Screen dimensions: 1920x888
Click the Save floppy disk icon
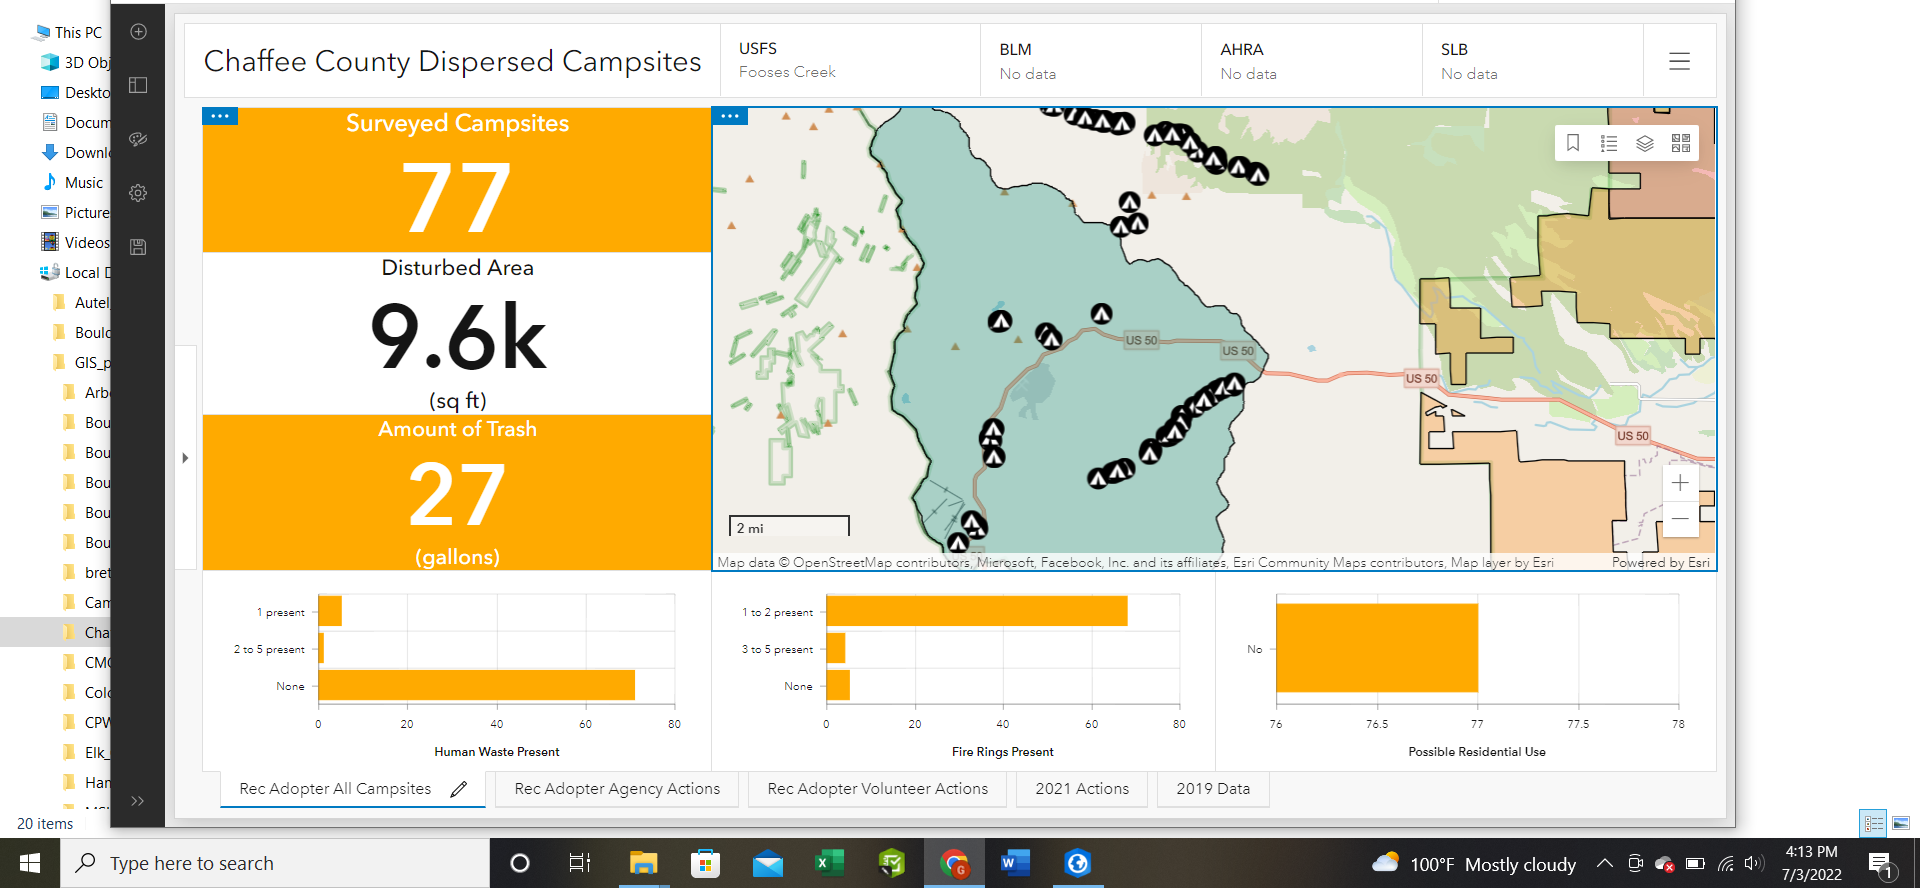point(139,247)
